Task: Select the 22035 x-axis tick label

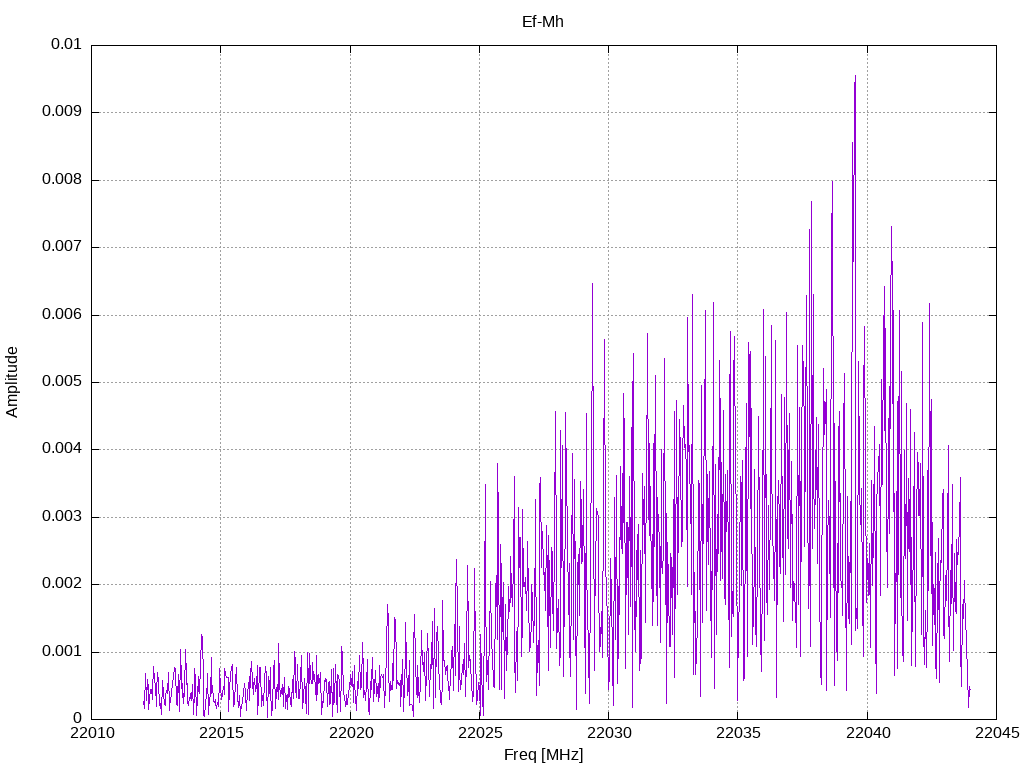Action: tap(737, 734)
